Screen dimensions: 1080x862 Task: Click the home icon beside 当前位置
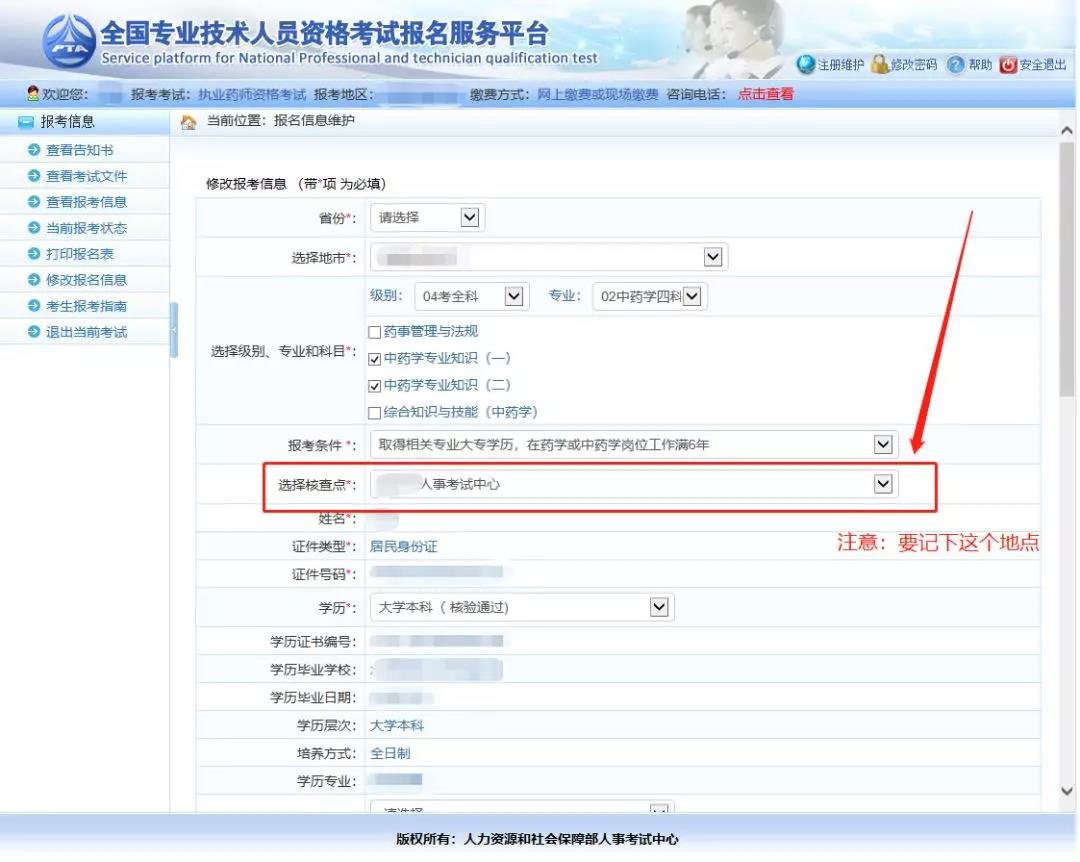point(188,123)
